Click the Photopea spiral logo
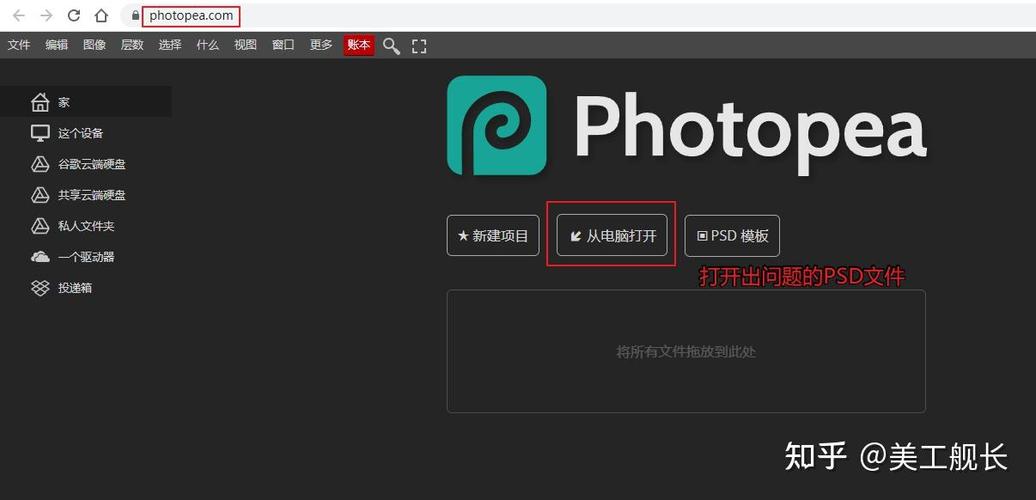1036x500 pixels. [497, 125]
